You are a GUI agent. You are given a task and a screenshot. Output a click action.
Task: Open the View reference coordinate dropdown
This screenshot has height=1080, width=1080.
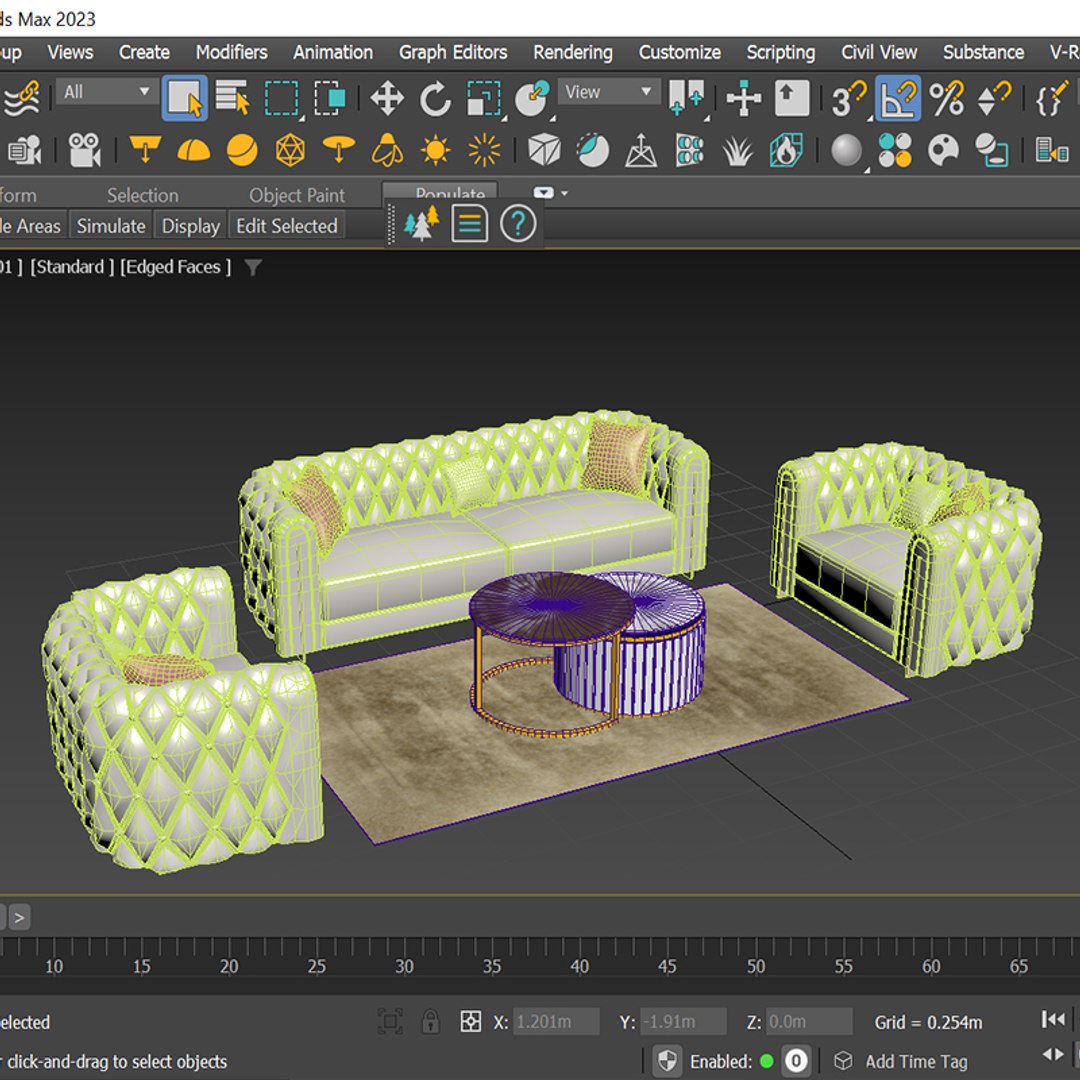608,92
